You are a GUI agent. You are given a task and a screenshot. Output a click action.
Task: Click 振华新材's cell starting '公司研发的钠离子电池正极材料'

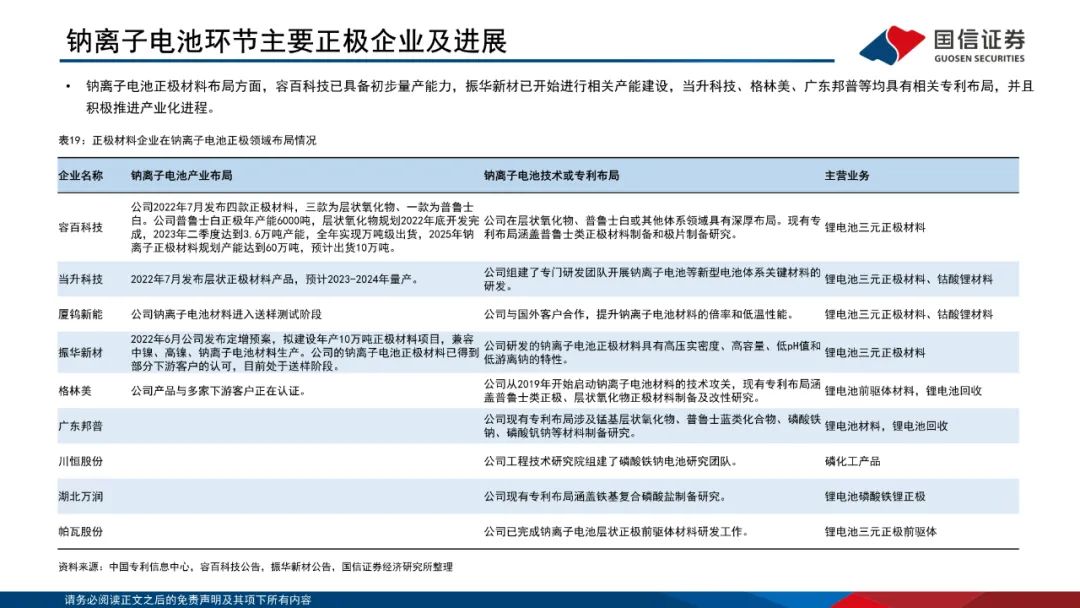click(652, 353)
